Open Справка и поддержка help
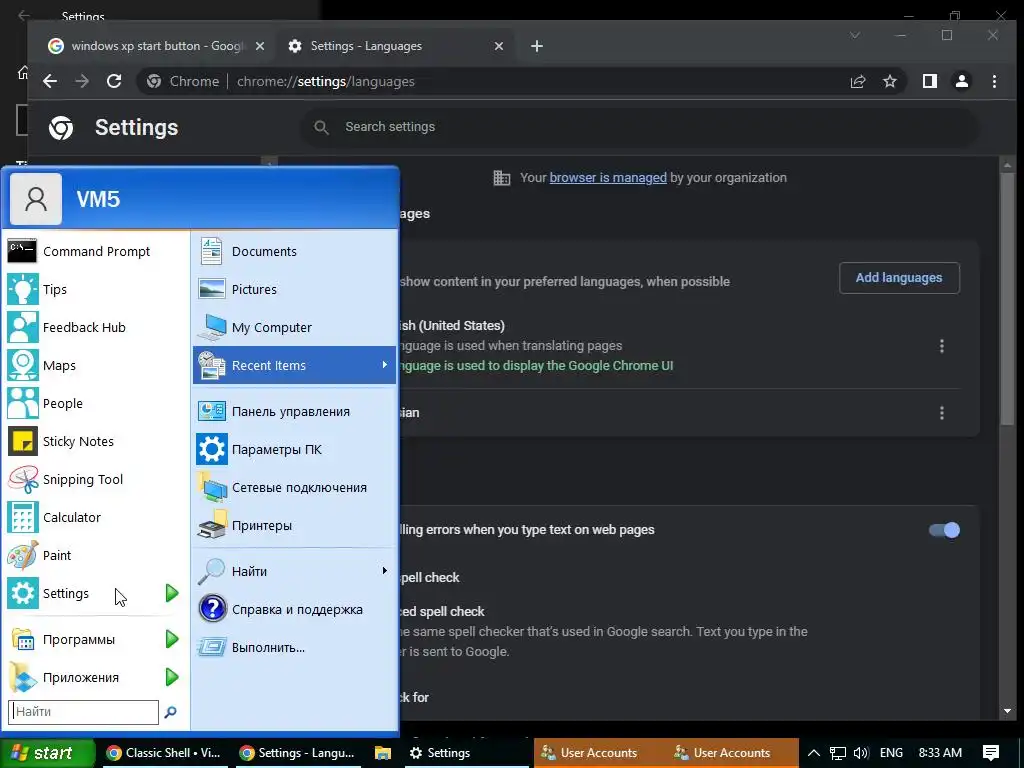1024x768 pixels. click(x=295, y=609)
